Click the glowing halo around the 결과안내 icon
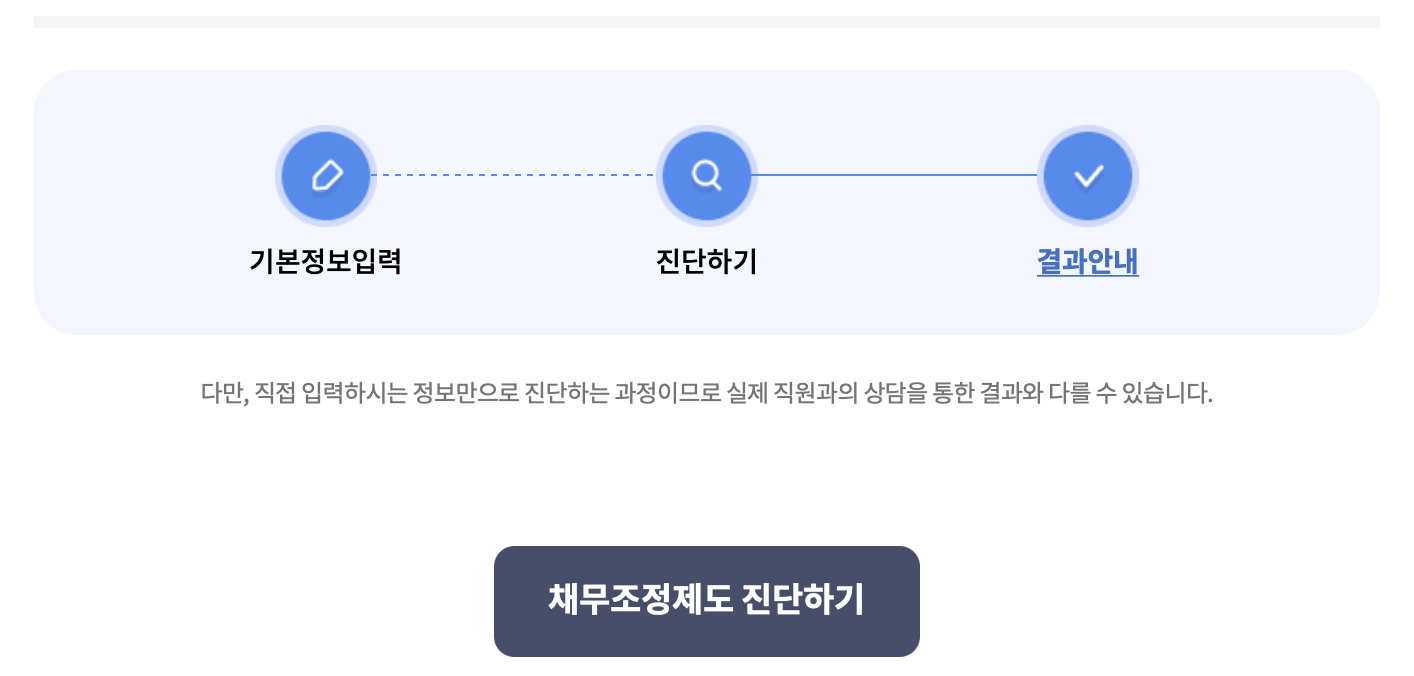The width and height of the screenshot is (1414, 676). point(1088,130)
